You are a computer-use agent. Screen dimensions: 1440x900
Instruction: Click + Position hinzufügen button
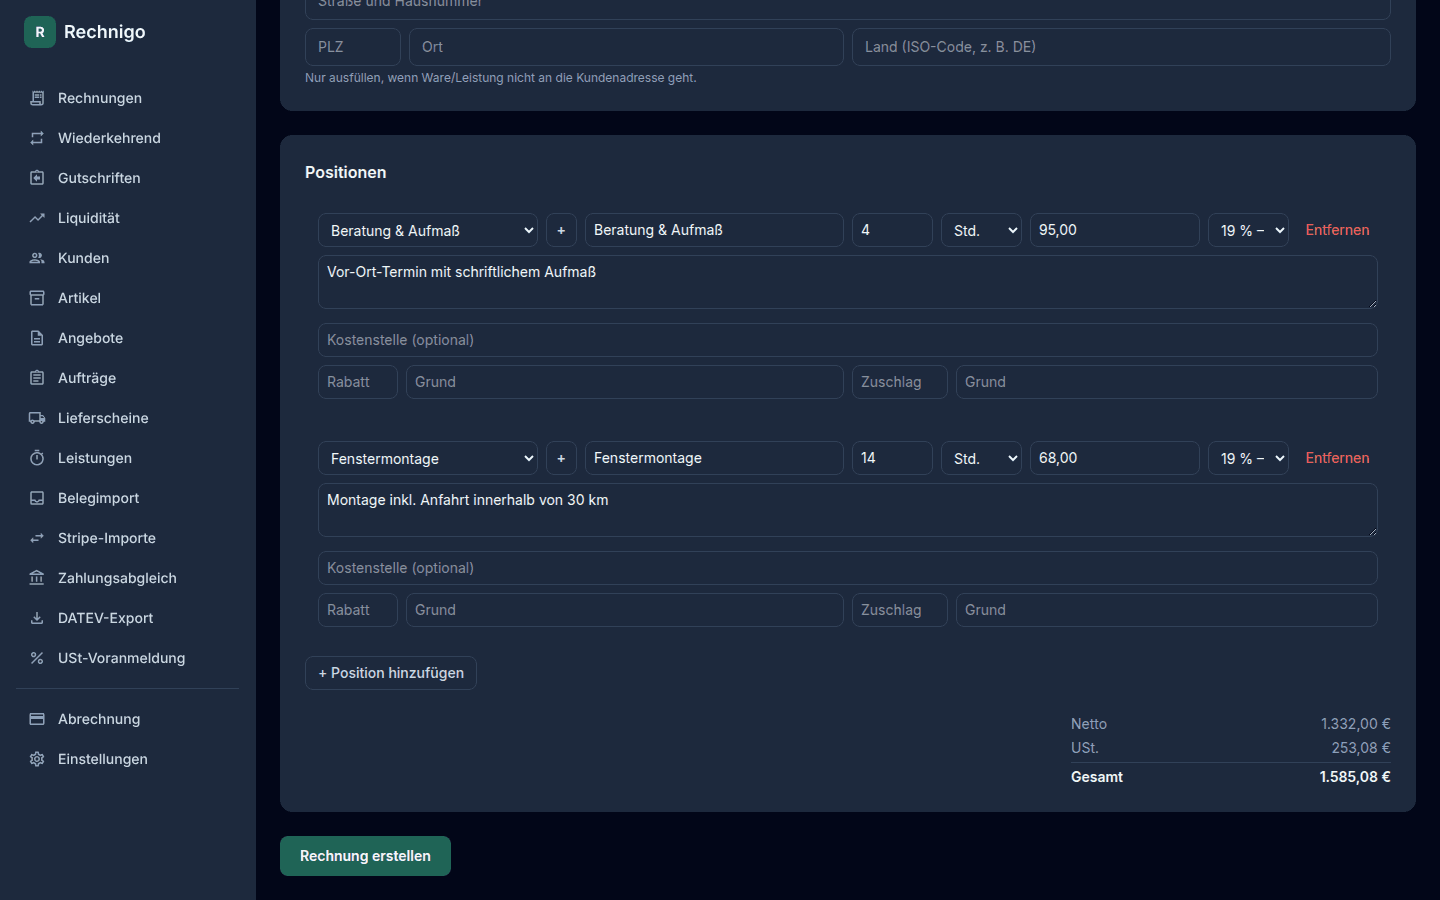point(391,673)
